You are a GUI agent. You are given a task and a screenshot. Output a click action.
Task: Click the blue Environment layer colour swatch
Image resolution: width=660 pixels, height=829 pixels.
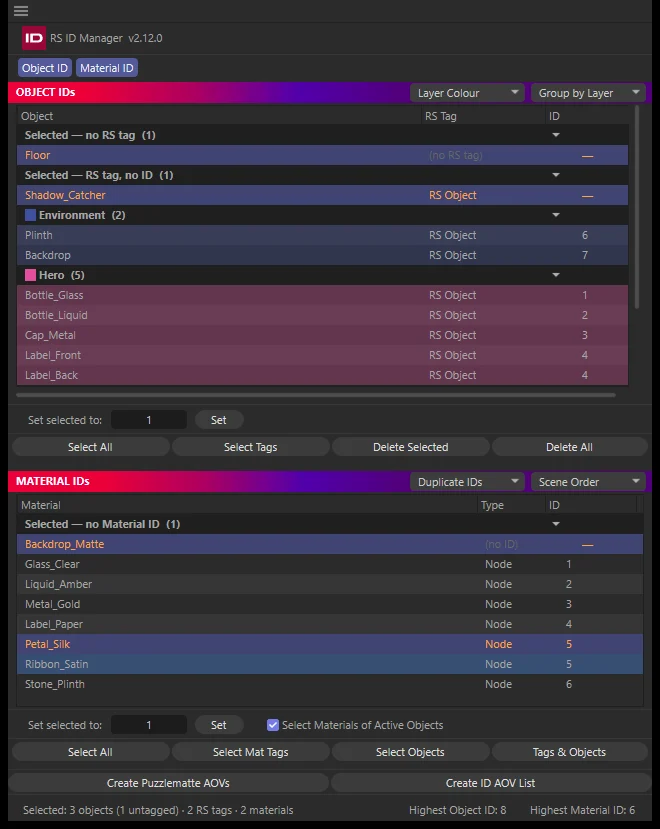(x=31, y=215)
